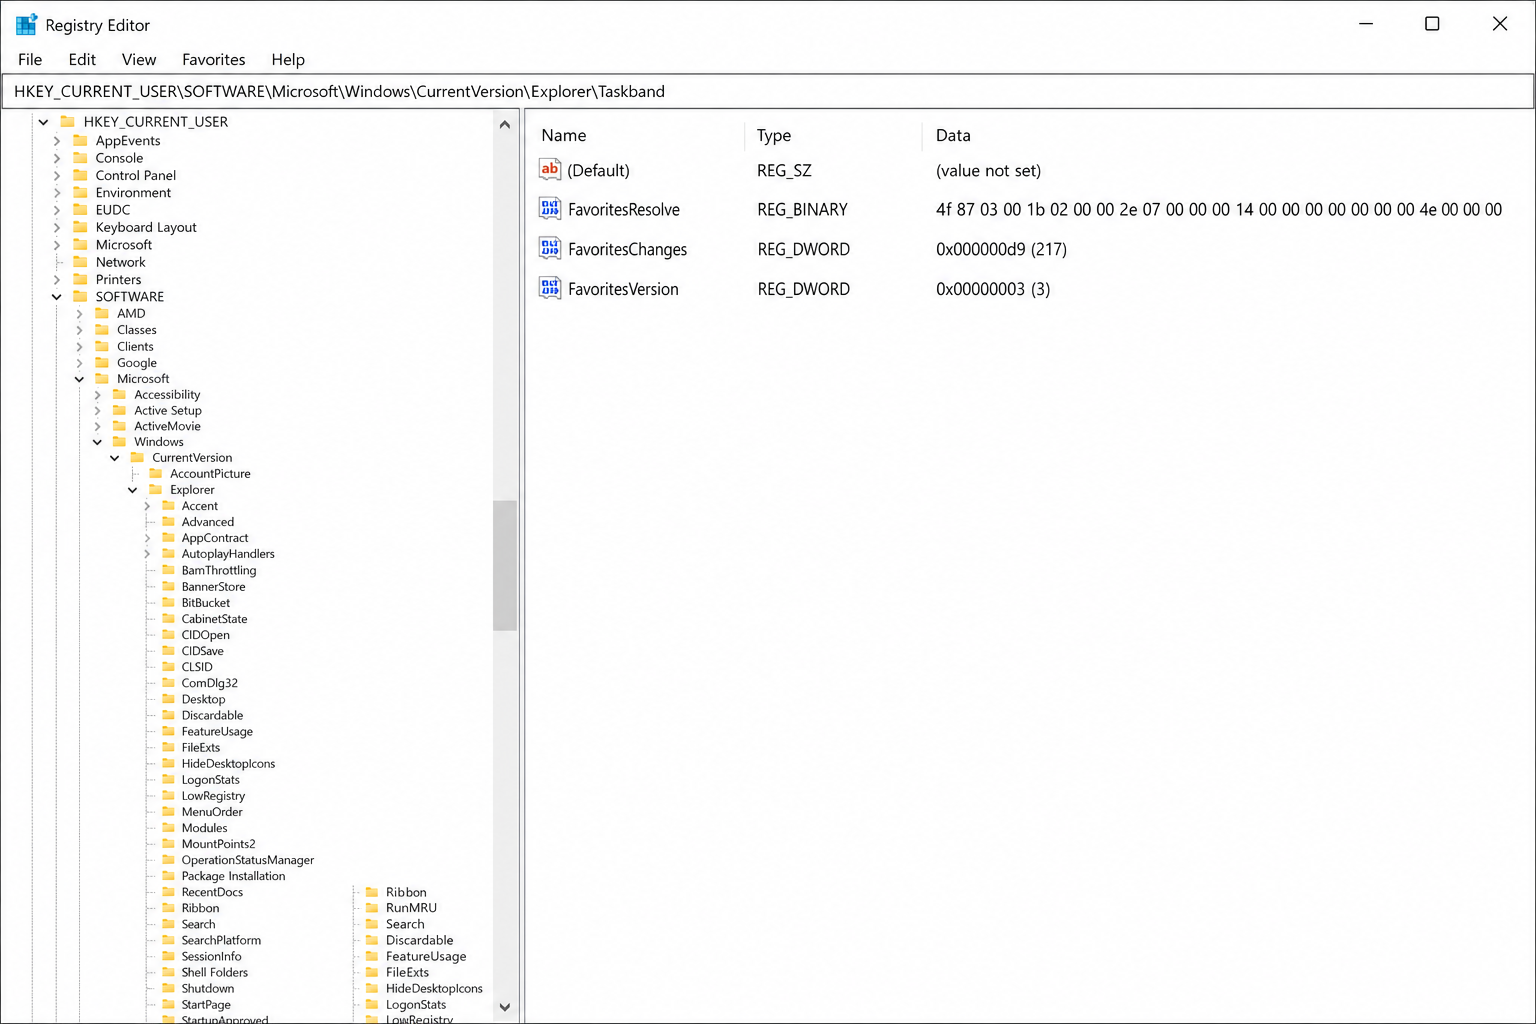This screenshot has height=1024, width=1536.
Task: Collapse the HKEY_CURRENT_USER tree node
Action: point(43,122)
